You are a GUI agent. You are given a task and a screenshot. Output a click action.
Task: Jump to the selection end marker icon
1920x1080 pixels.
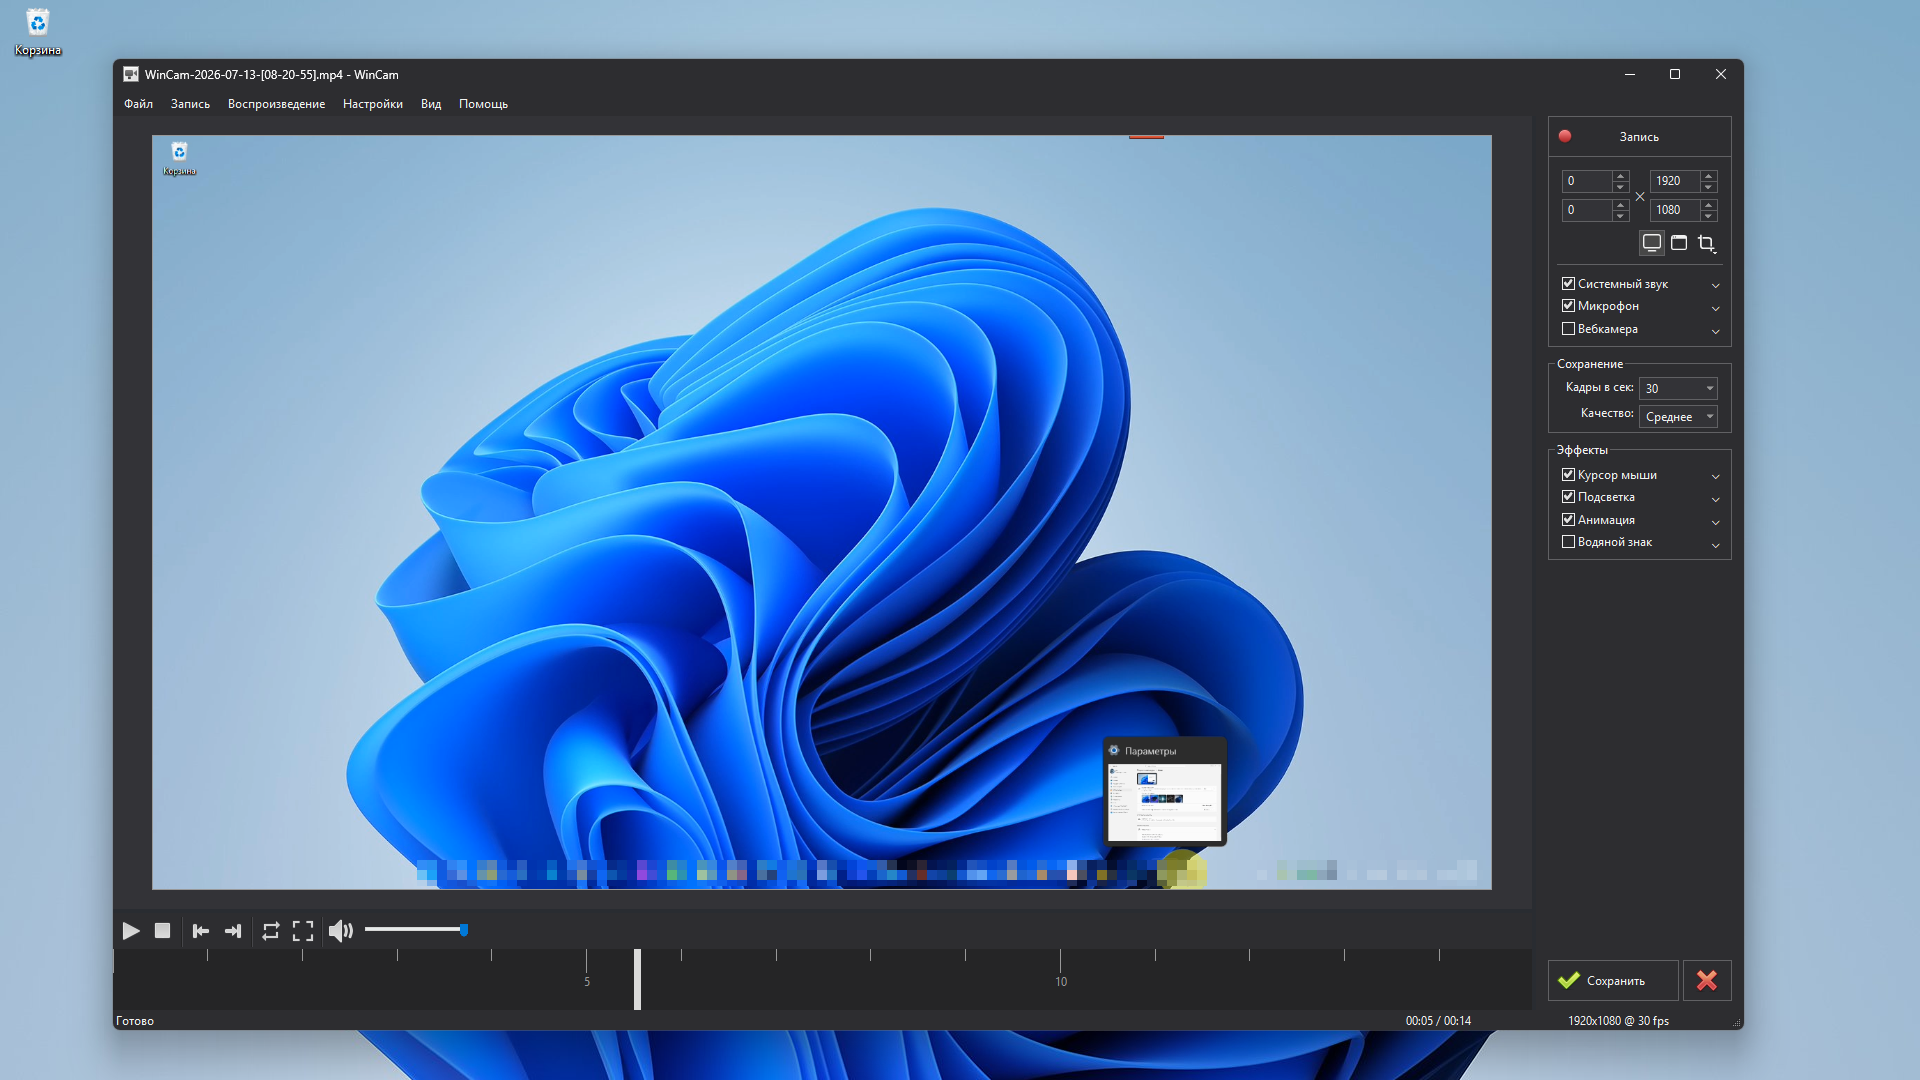233,931
